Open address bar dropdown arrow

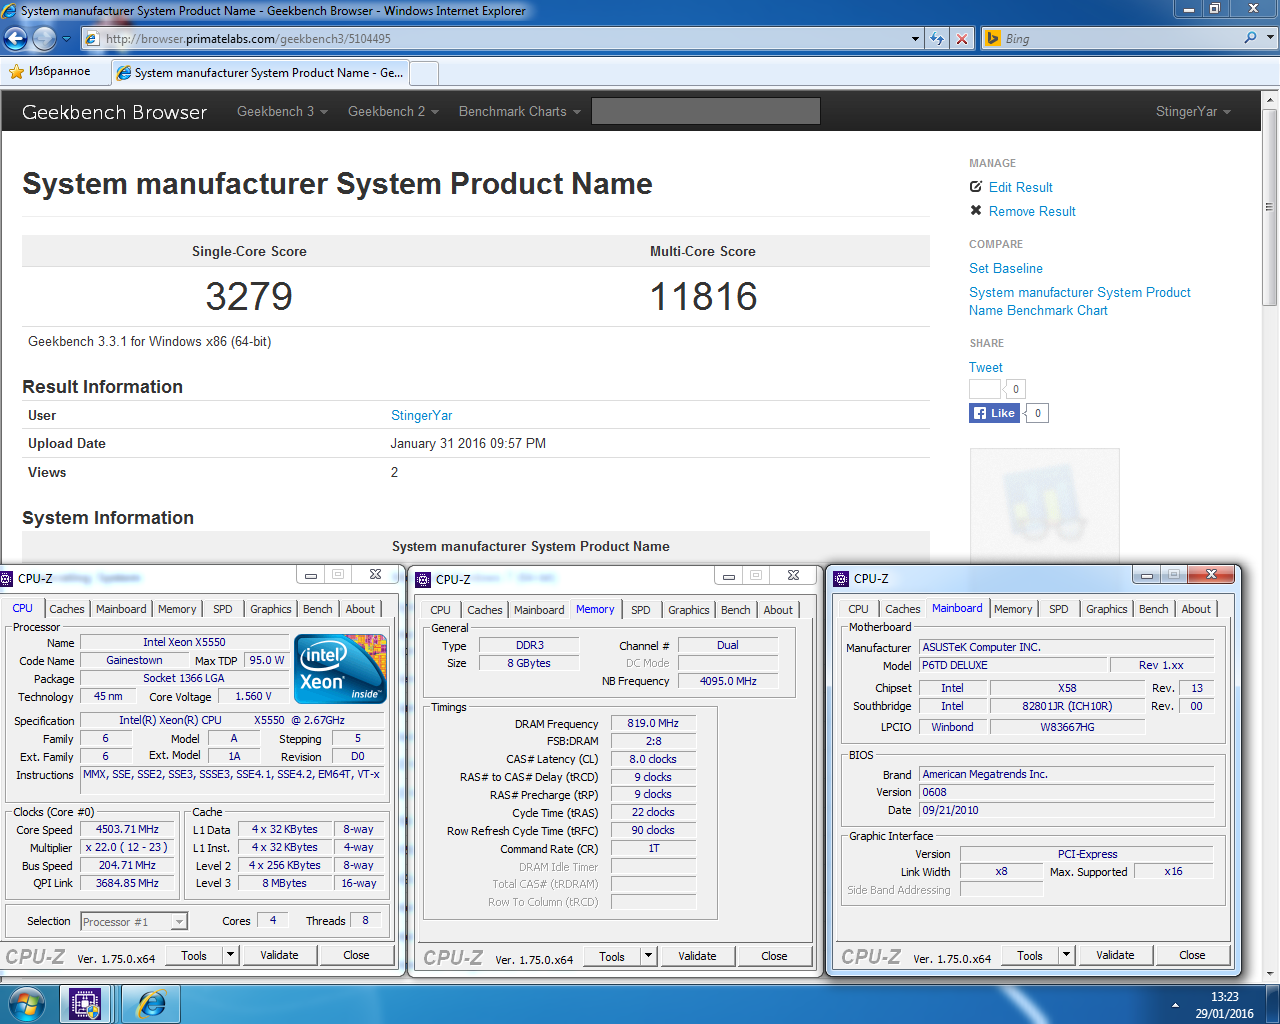coord(916,39)
